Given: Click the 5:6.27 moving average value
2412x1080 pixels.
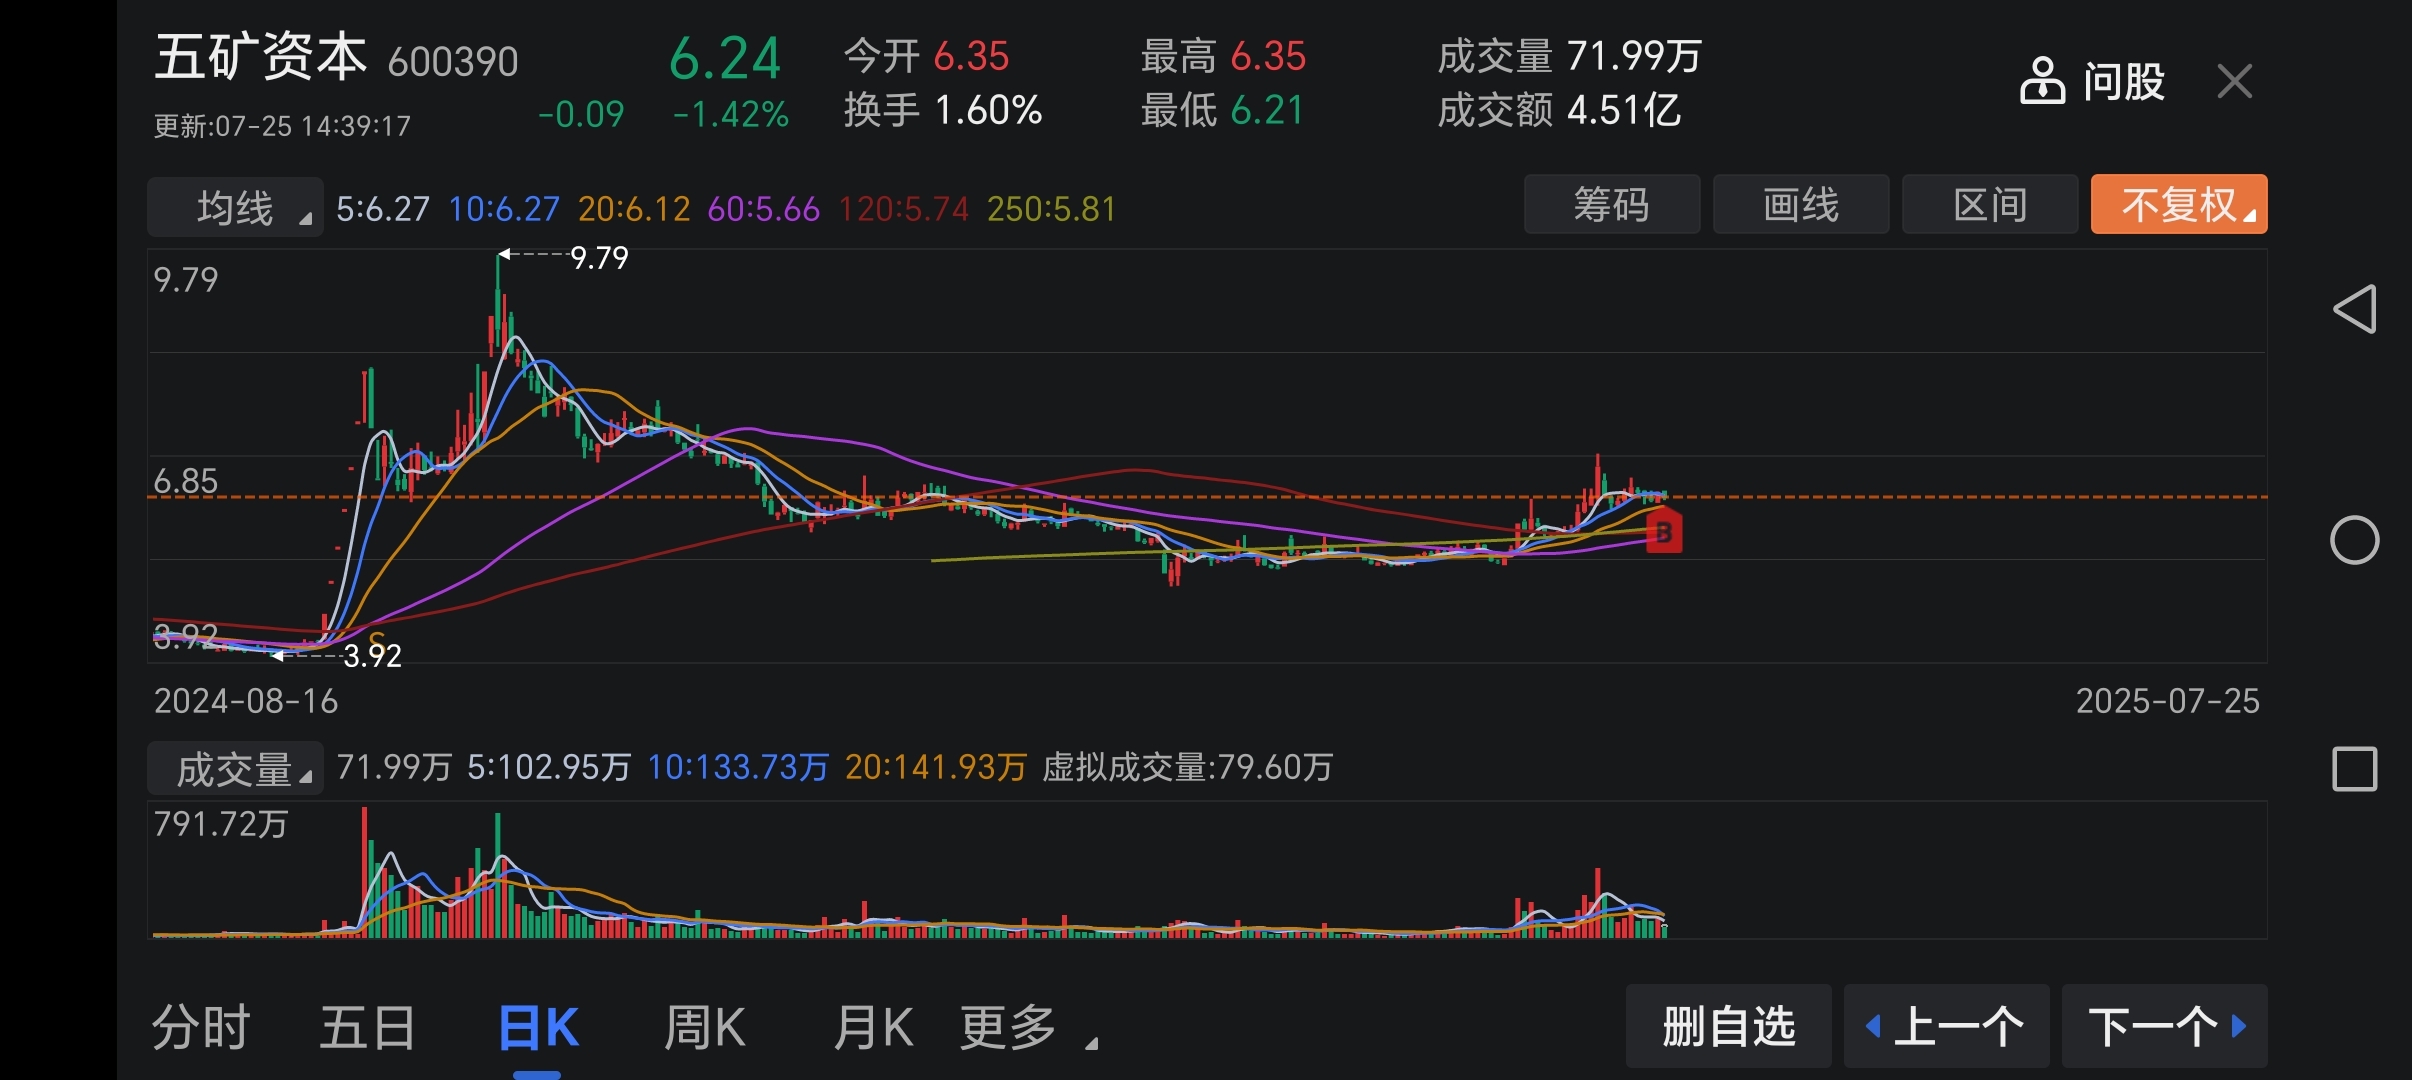Looking at the screenshot, I should [383, 209].
